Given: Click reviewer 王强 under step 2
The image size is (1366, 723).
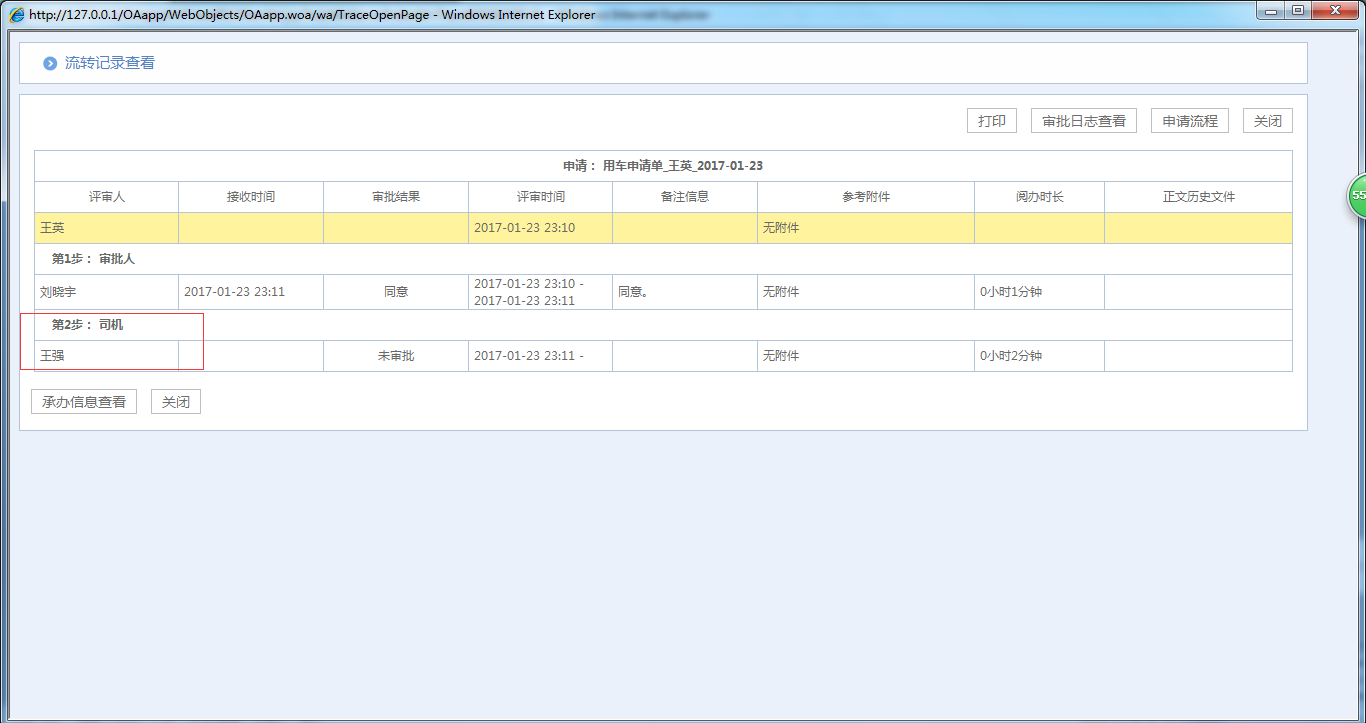Looking at the screenshot, I should tap(52, 356).
